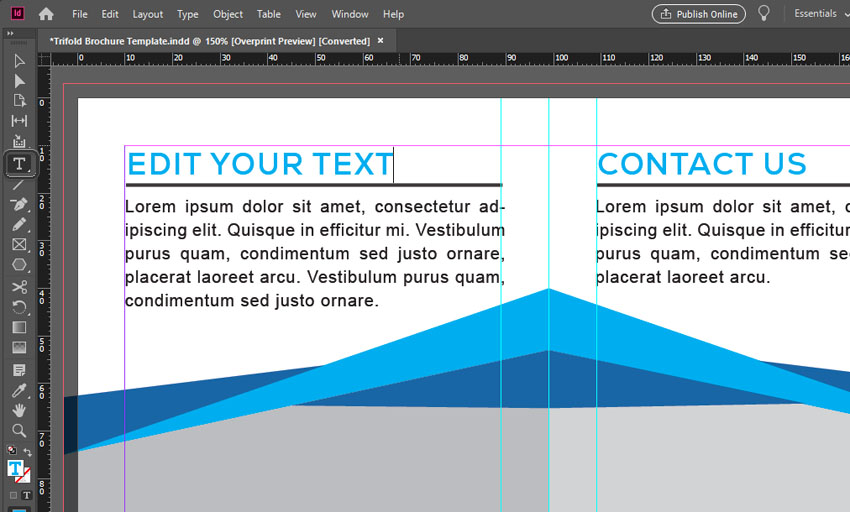The width and height of the screenshot is (850, 512).
Task: Open the Type menu
Action: tap(188, 14)
